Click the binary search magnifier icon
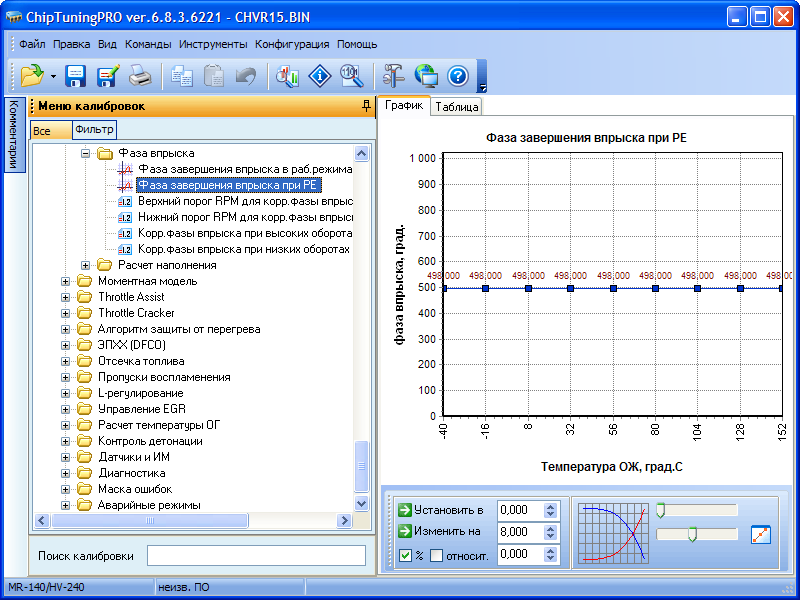800x600 pixels. 350,75
